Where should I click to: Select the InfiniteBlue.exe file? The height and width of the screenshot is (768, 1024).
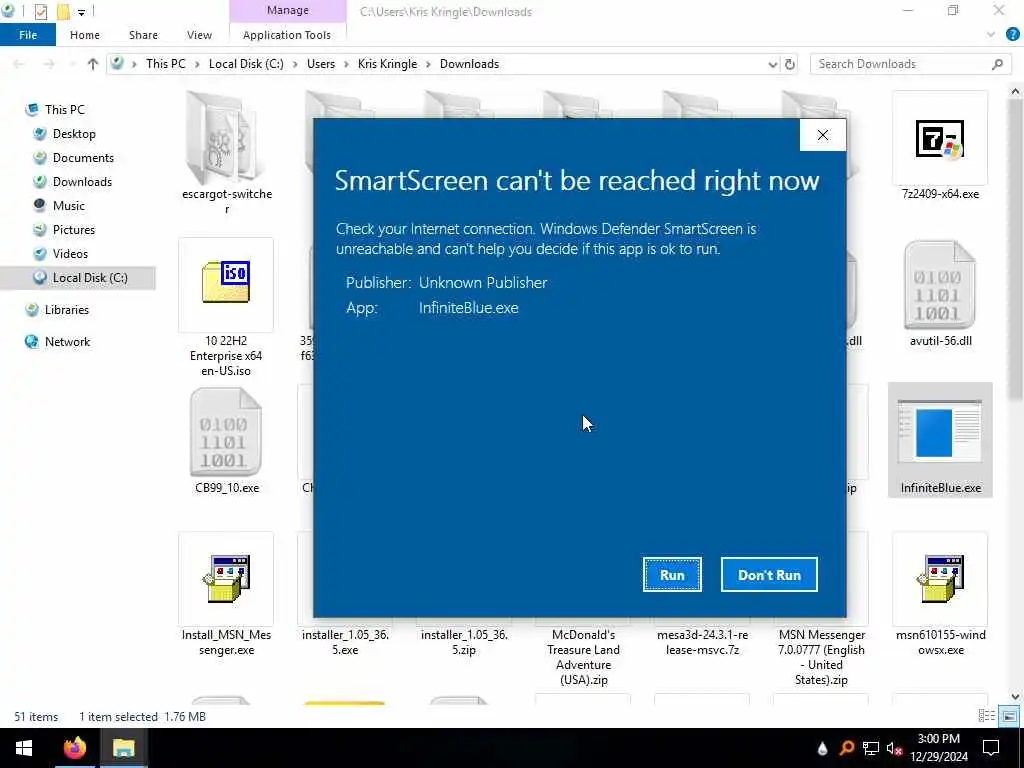click(x=940, y=441)
